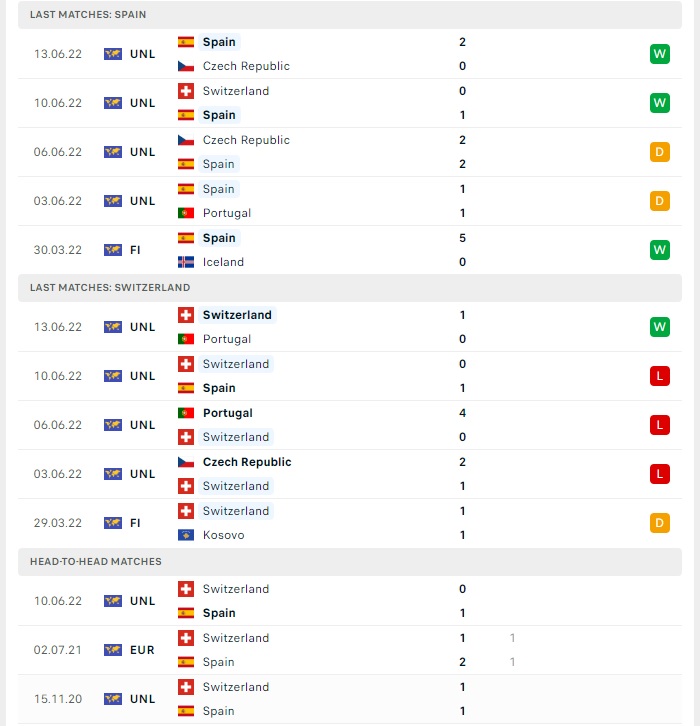Click the red L badge for Portugal vs Switzerland
Screen dimensions: 700x726
point(660,425)
